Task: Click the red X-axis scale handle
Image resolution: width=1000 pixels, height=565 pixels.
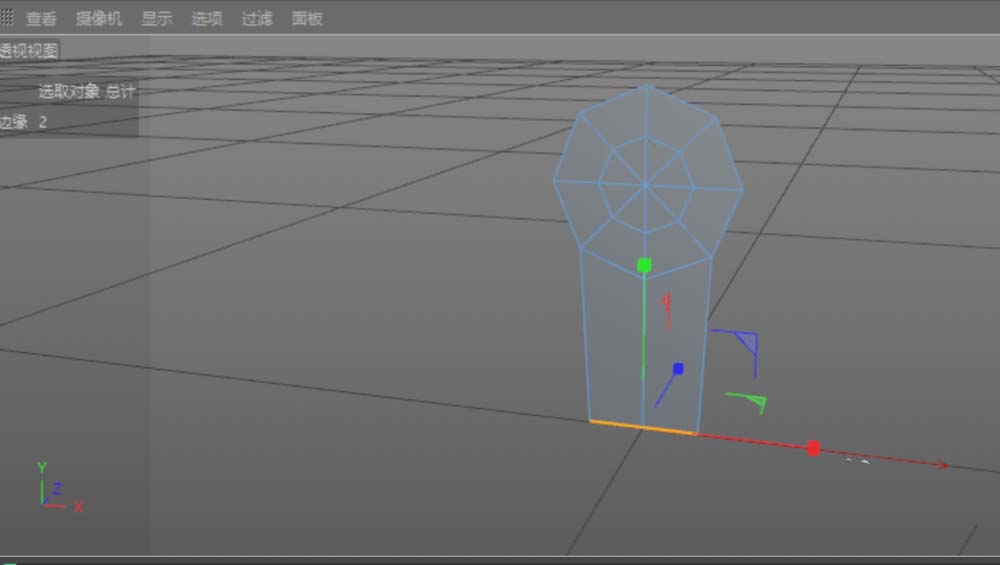Action: click(813, 448)
